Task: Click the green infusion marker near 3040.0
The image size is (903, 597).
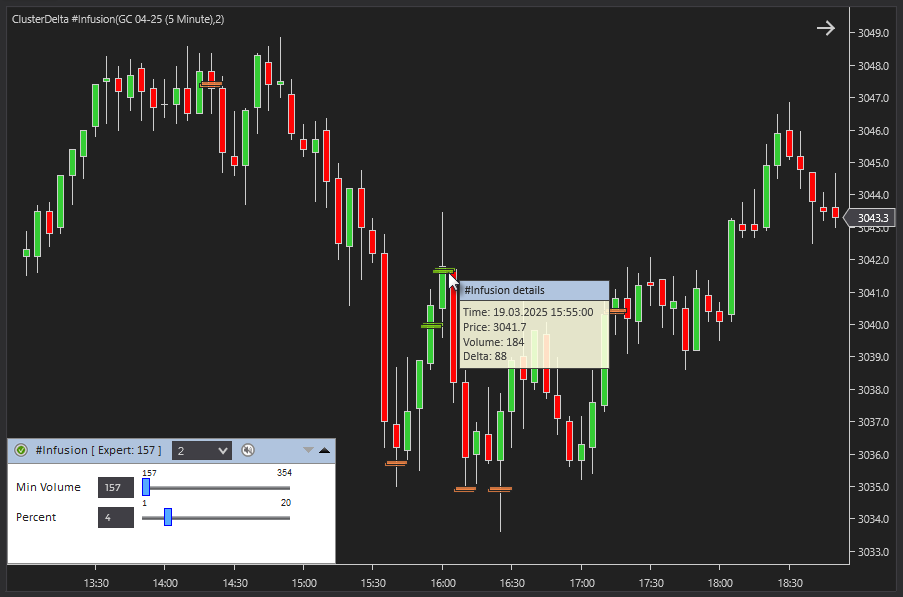Action: 431,325
